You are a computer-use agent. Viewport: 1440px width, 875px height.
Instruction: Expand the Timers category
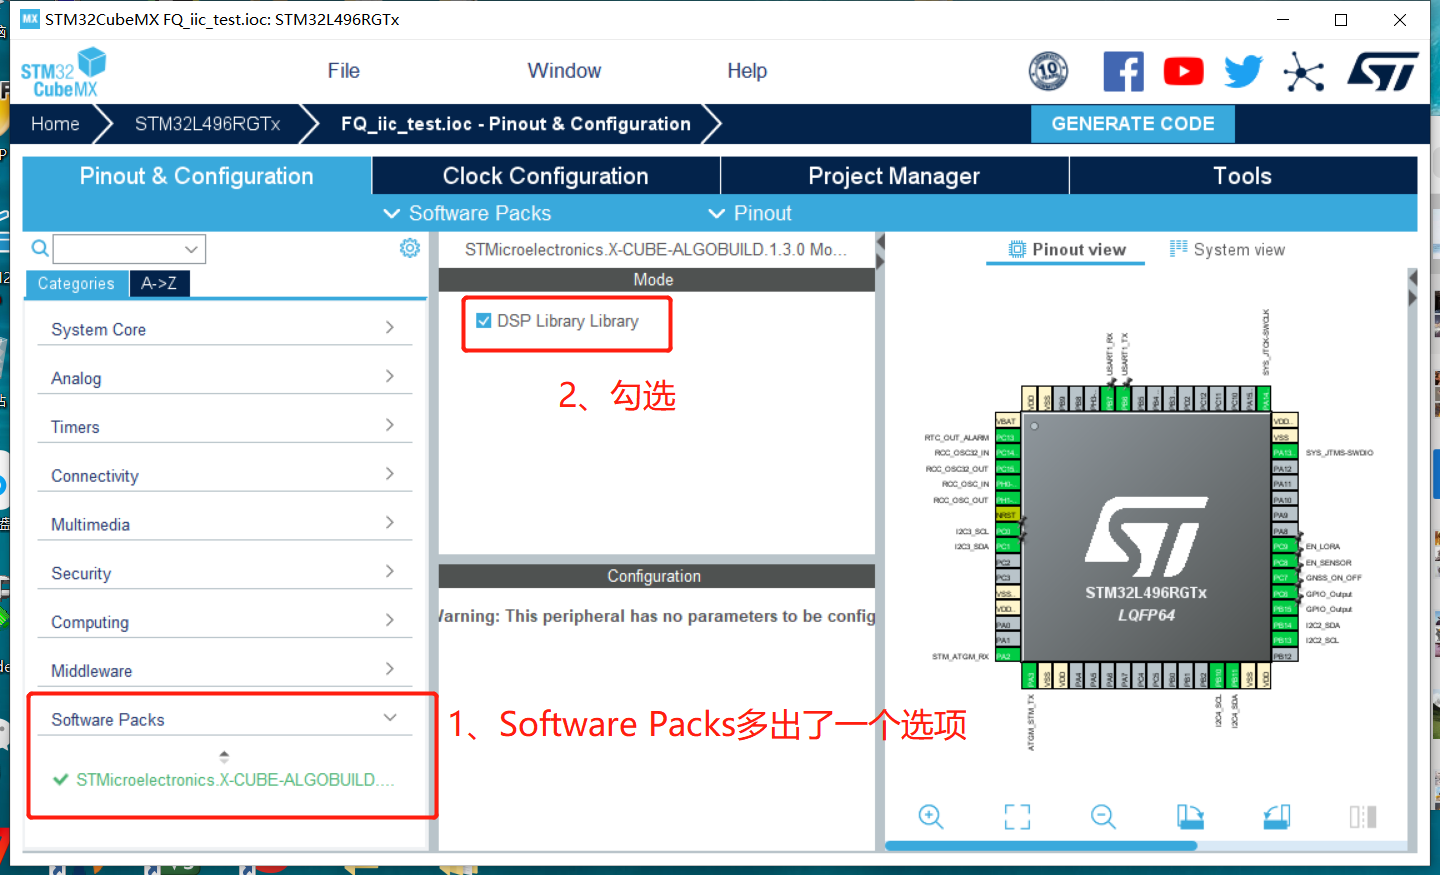tap(224, 427)
